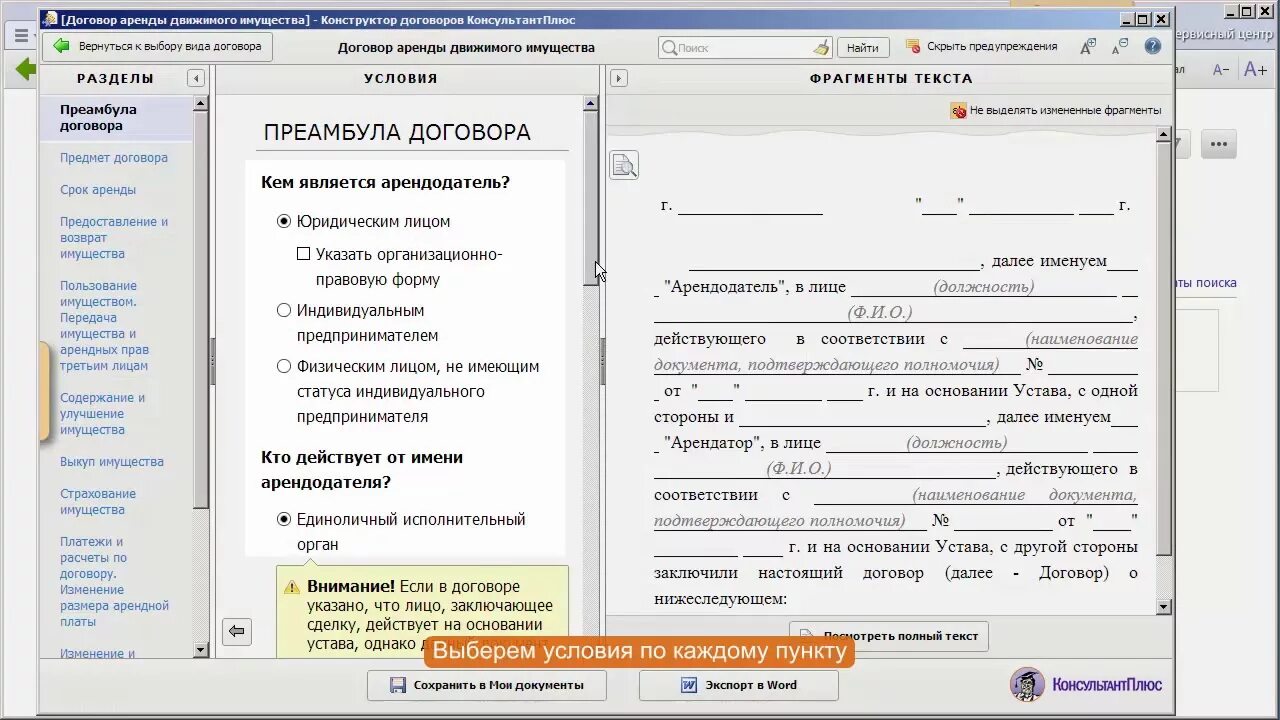Click the left arrow back button in conditions
The image size is (1280, 720).
point(237,631)
